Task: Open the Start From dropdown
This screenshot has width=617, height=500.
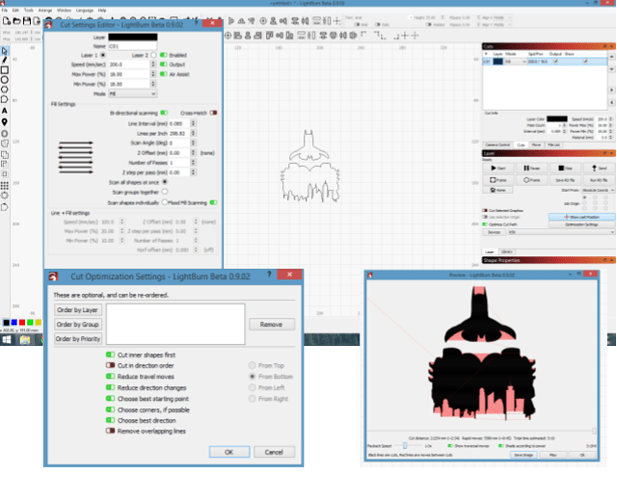Action: tap(598, 190)
